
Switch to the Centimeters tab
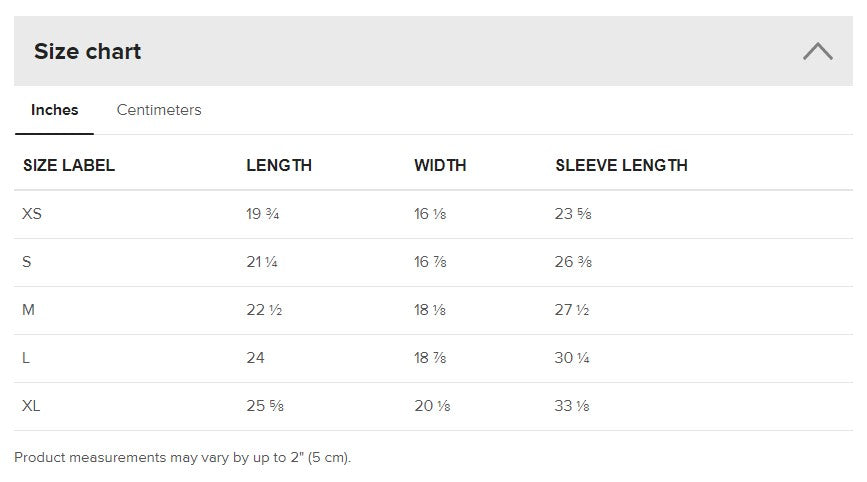click(159, 110)
